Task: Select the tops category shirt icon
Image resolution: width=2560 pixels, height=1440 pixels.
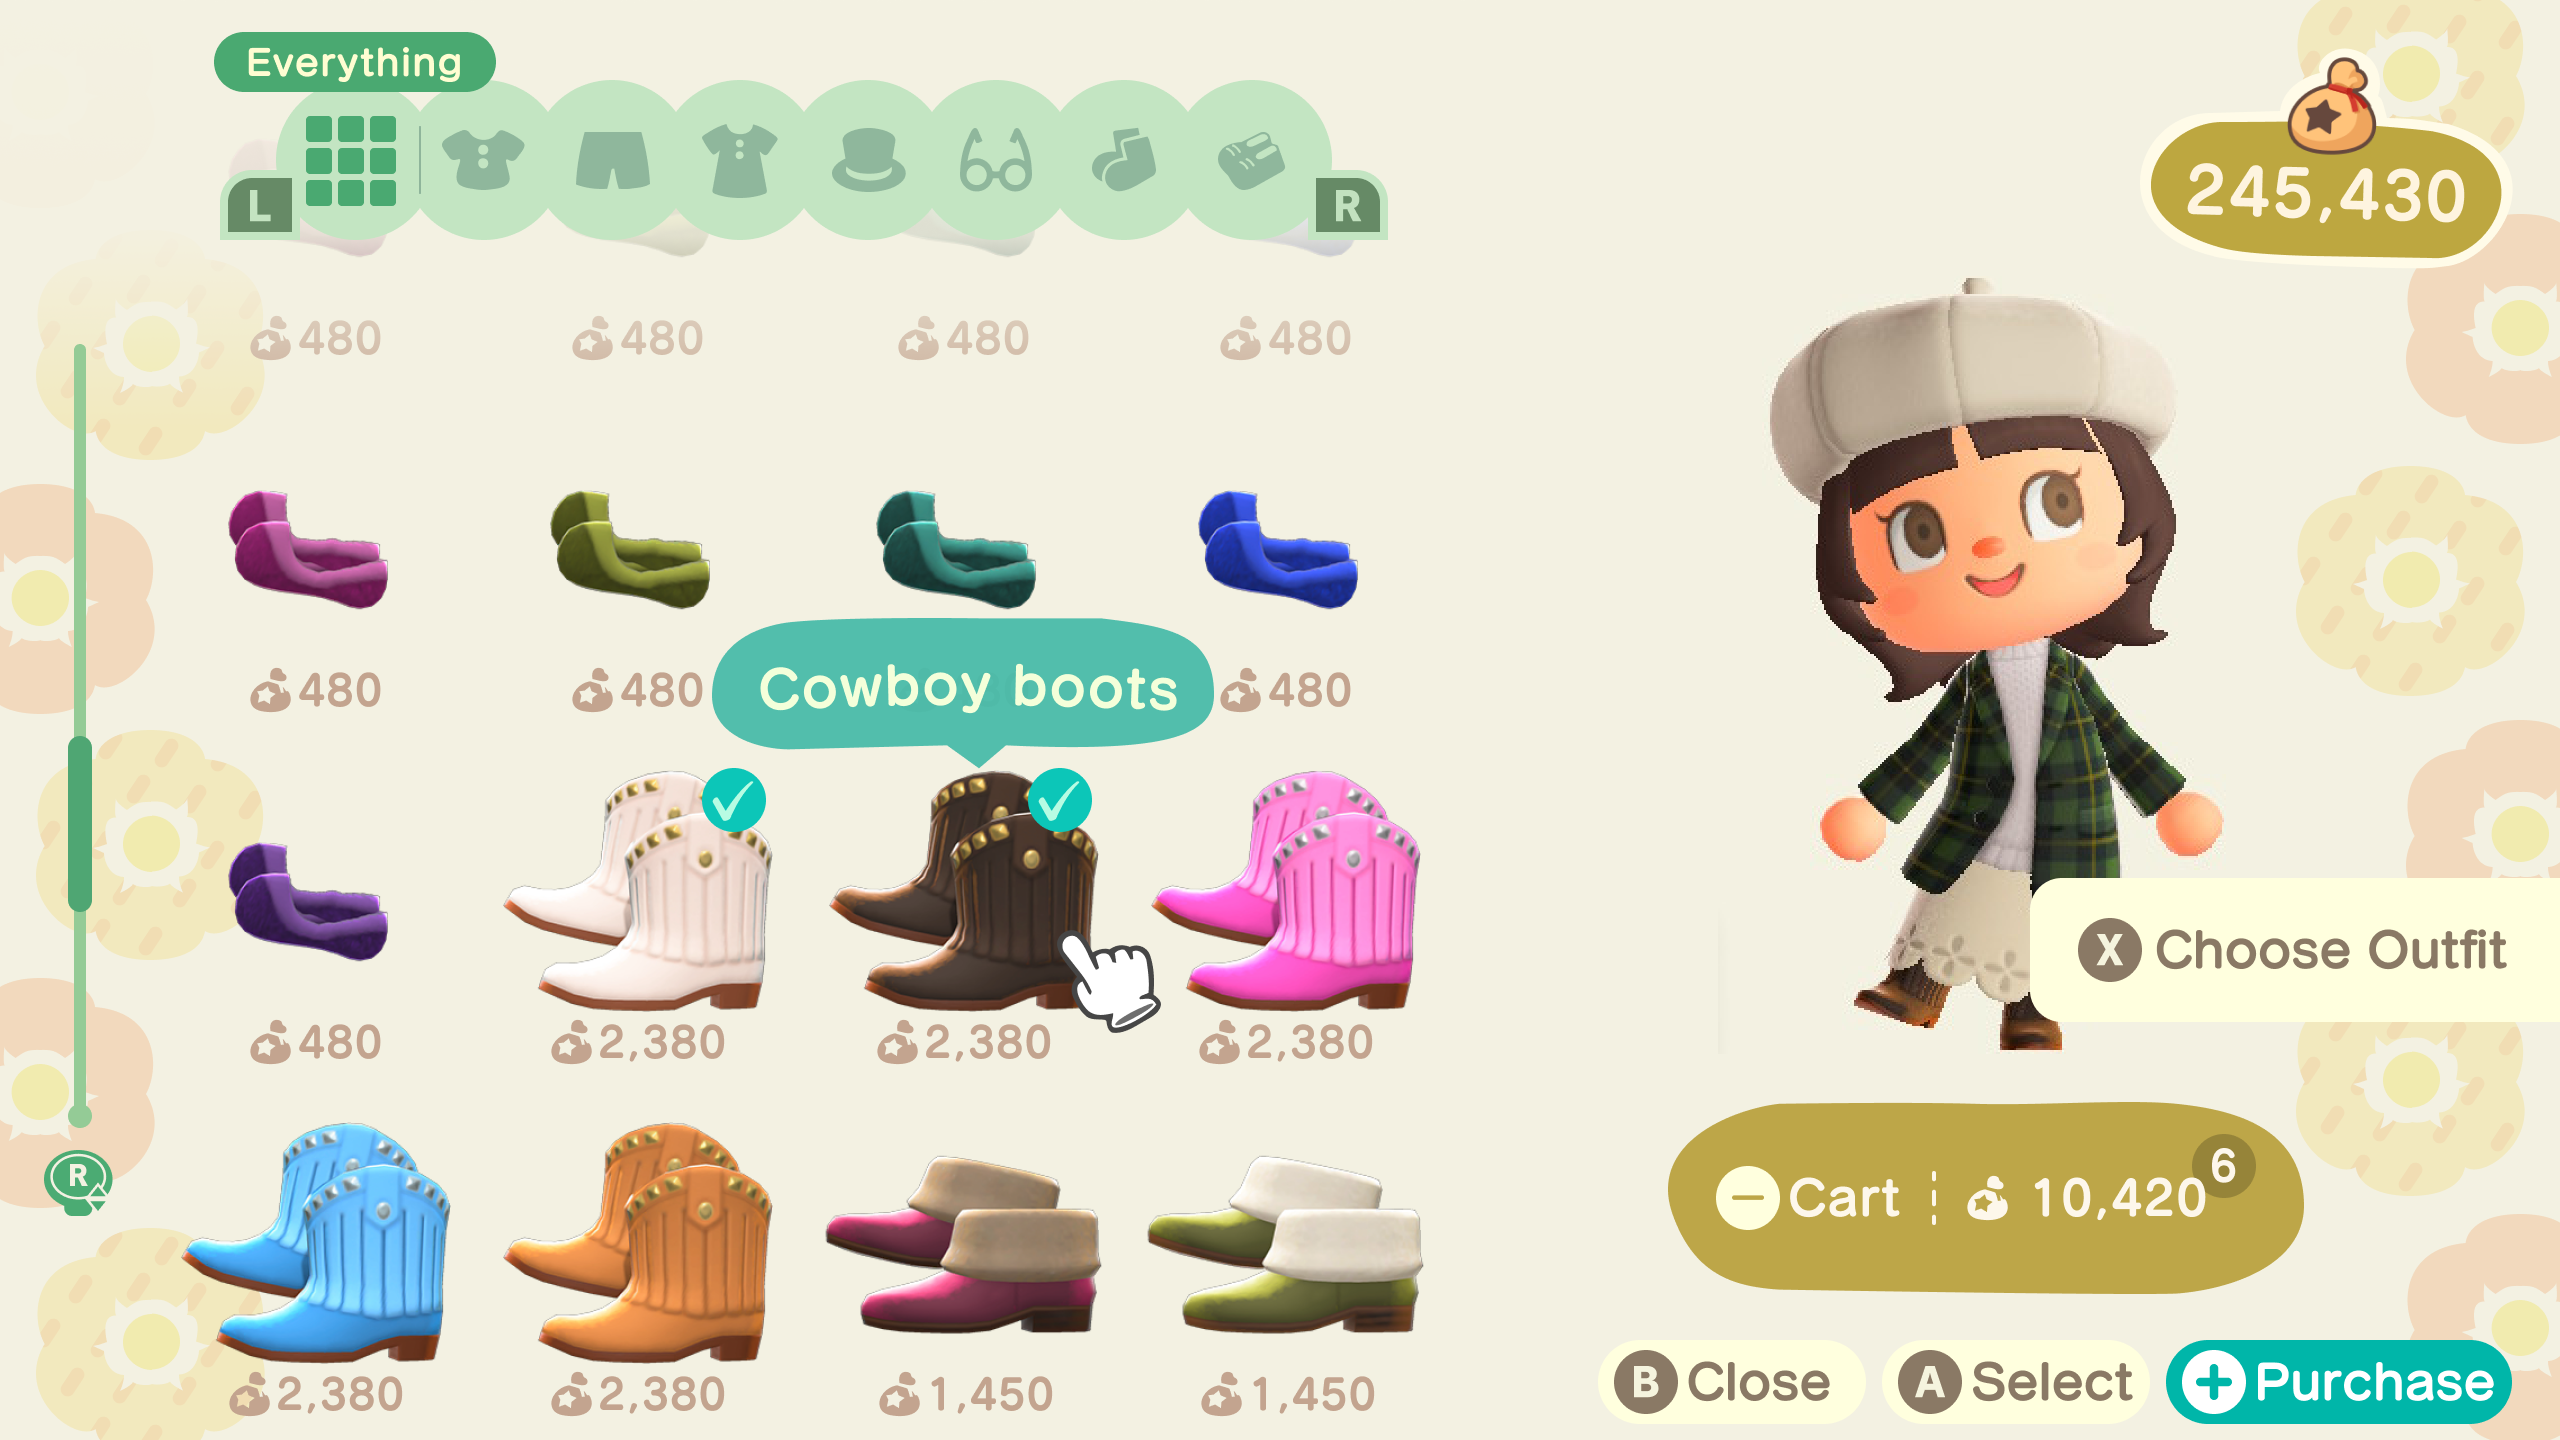Action: [x=483, y=160]
